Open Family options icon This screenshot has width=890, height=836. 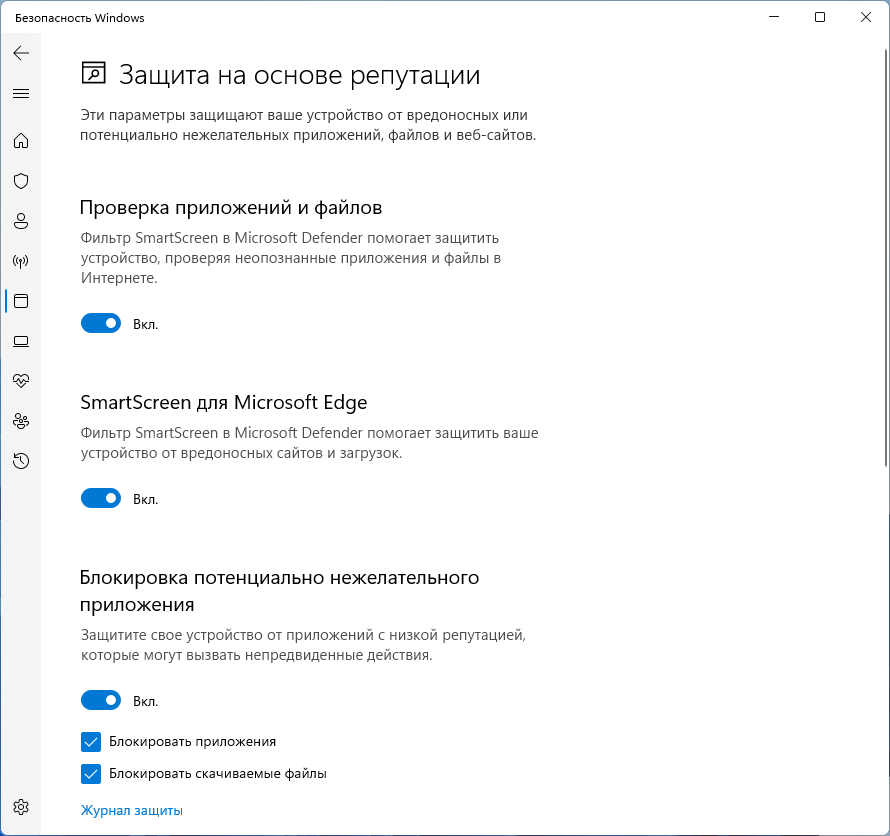21,421
